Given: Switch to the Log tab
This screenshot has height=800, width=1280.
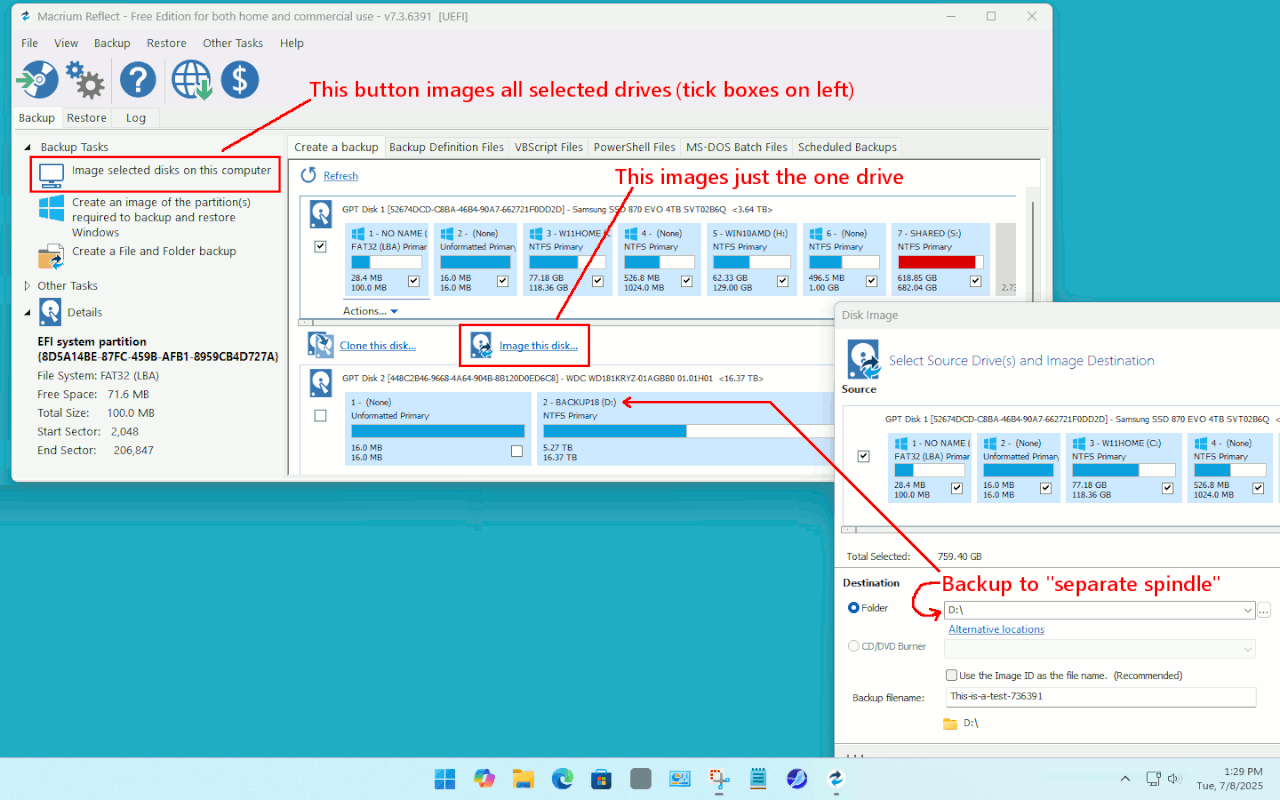Looking at the screenshot, I should coord(136,118).
